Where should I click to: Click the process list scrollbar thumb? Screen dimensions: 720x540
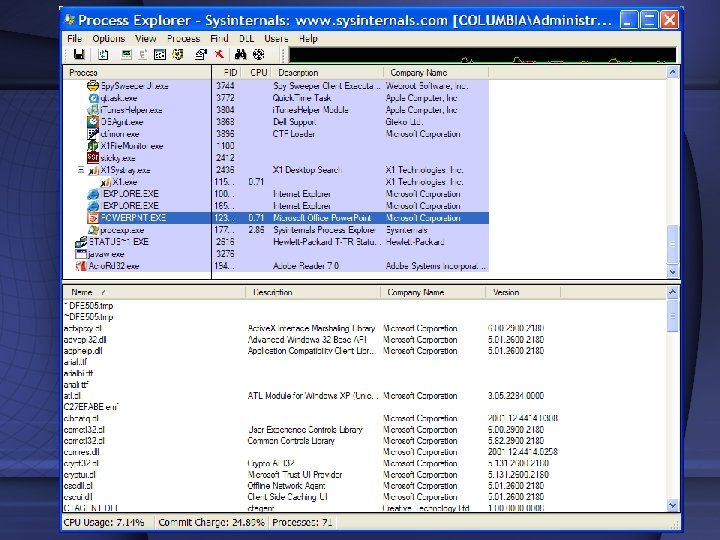point(672,244)
